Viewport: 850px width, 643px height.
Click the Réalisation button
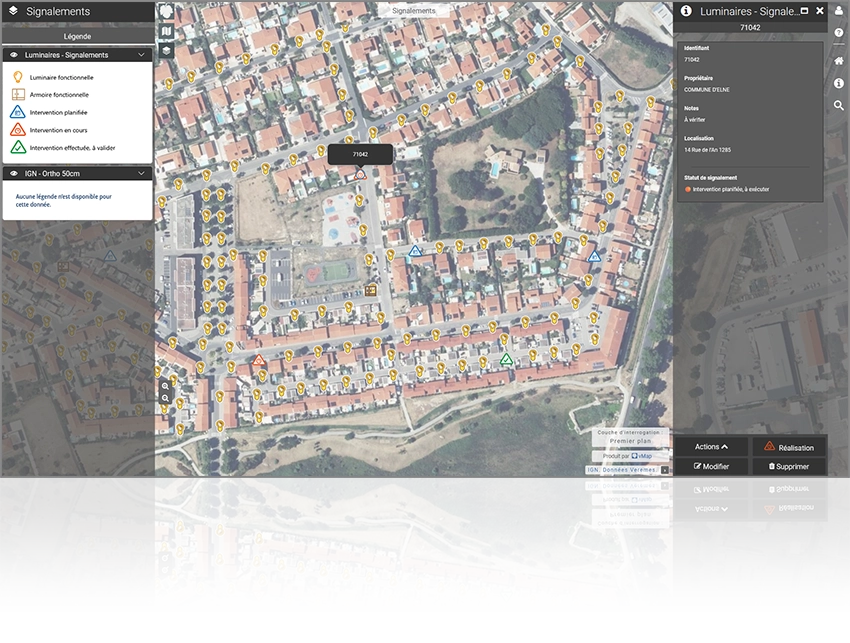point(788,447)
